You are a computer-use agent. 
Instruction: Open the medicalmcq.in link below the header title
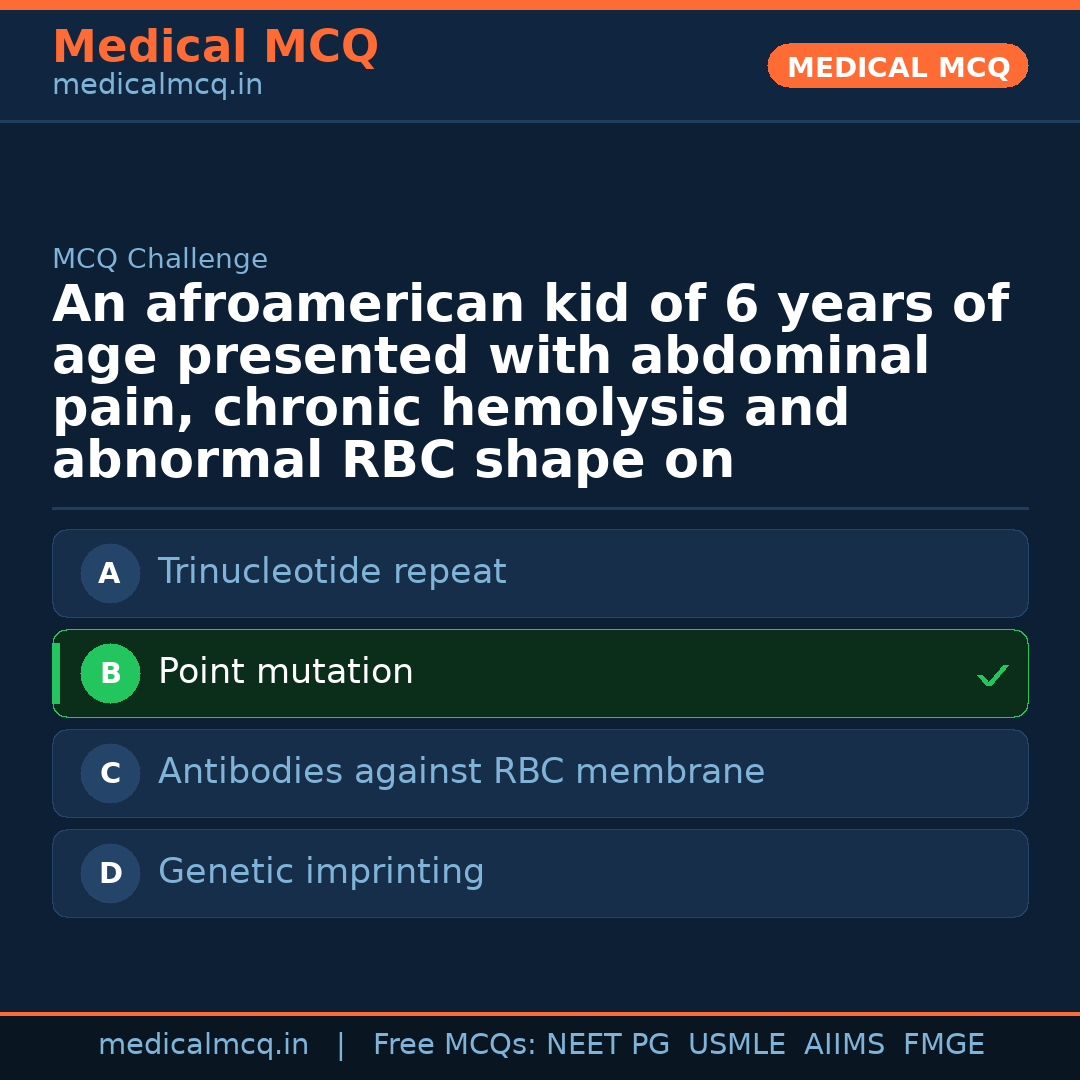157,86
